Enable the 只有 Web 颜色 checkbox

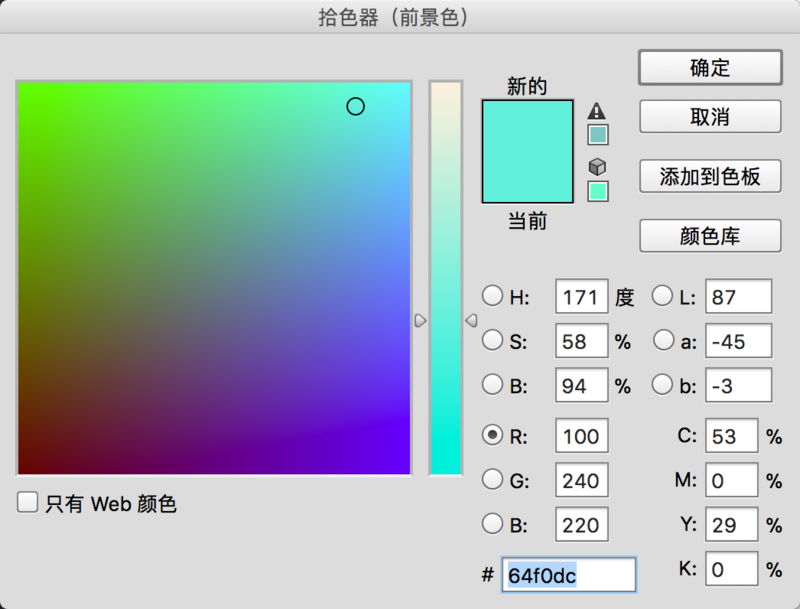coord(27,502)
